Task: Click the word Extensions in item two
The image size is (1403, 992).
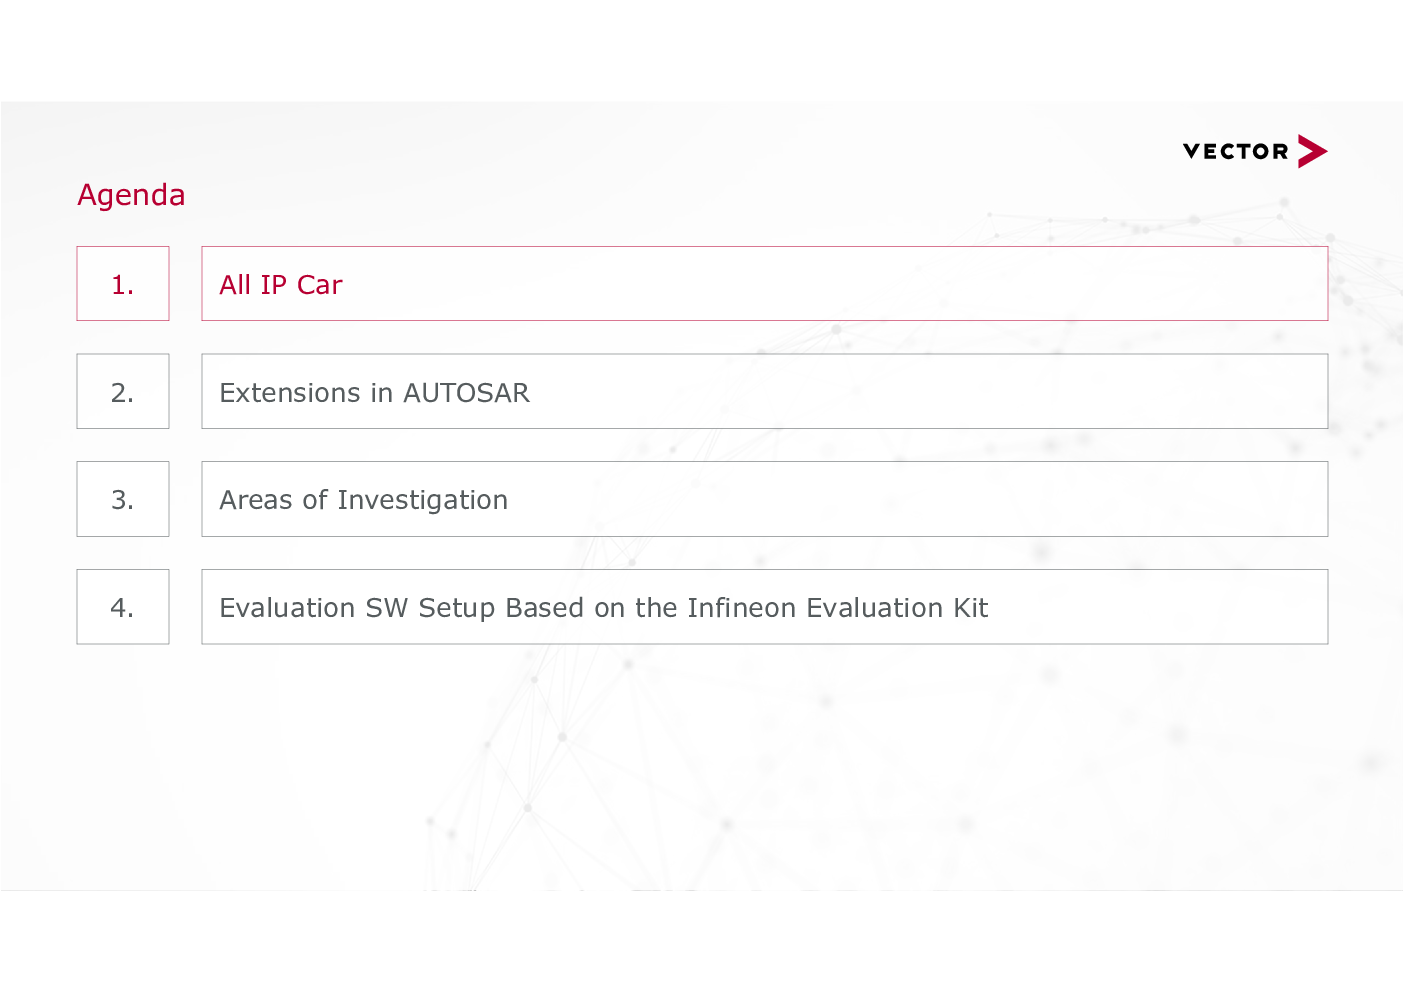Action: coord(290,393)
